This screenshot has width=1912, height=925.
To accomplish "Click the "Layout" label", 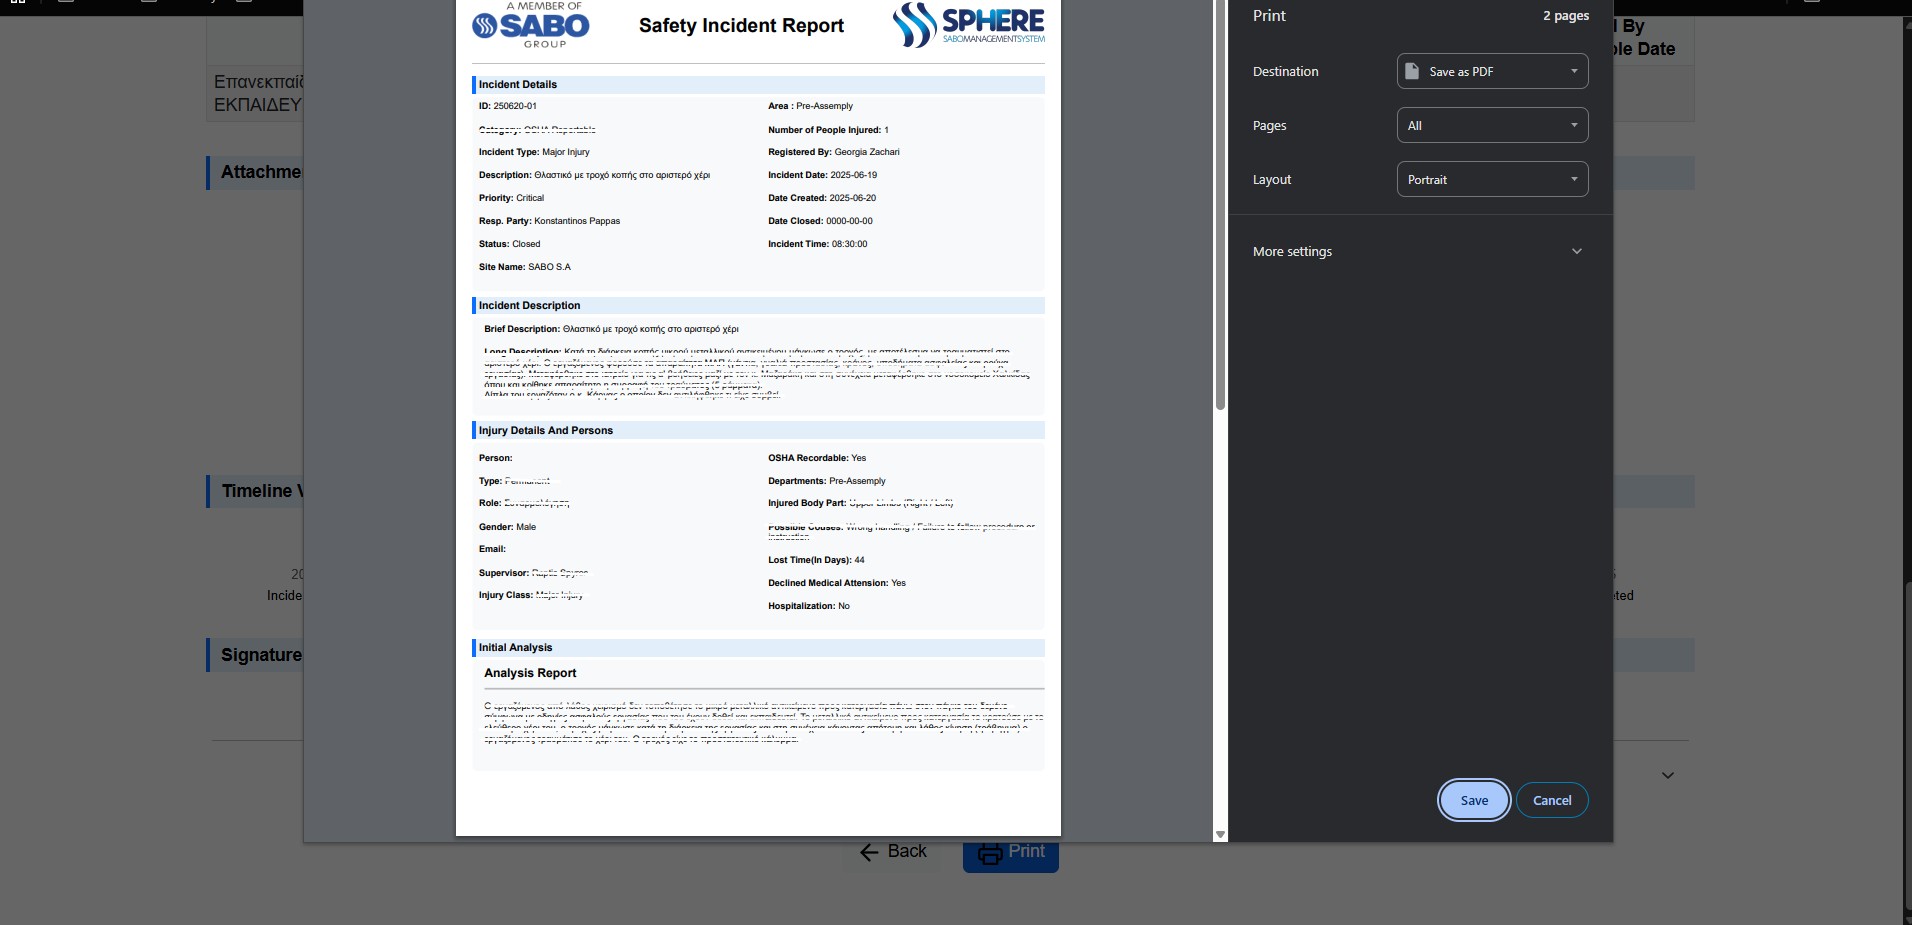I will coord(1272,179).
